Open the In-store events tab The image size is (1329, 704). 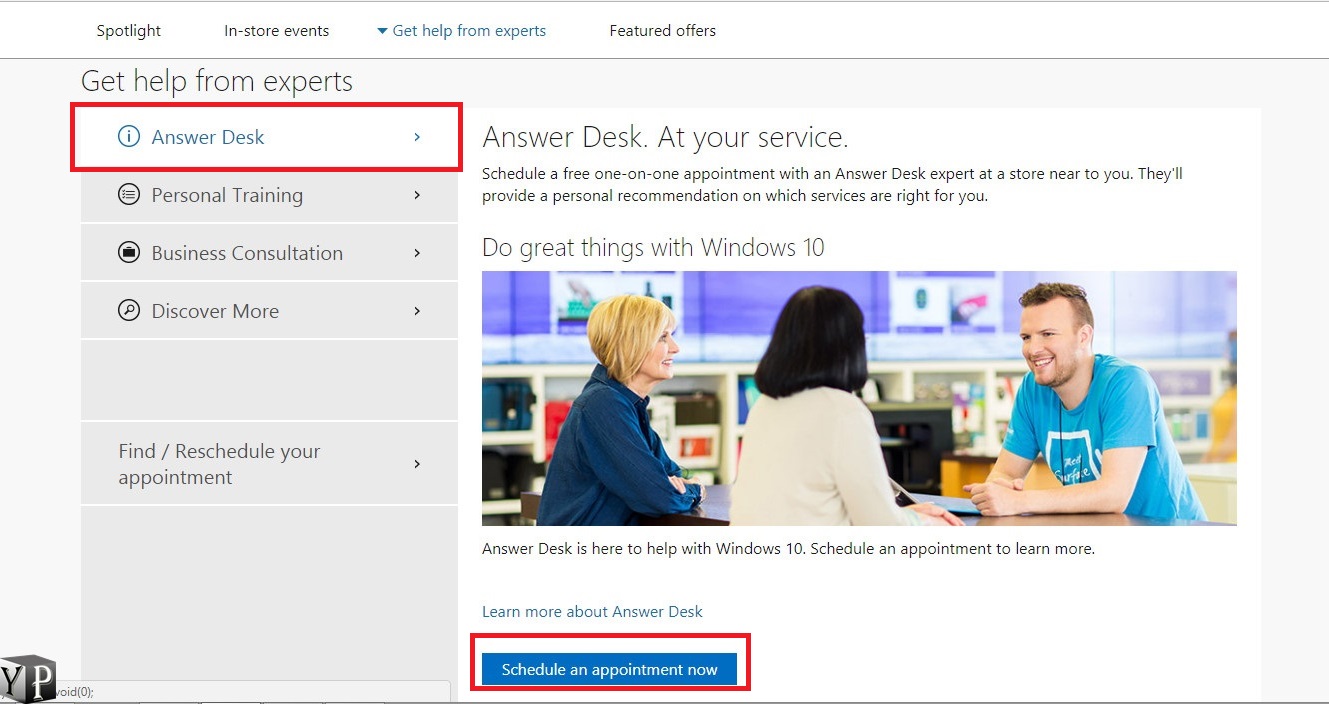[x=277, y=31]
